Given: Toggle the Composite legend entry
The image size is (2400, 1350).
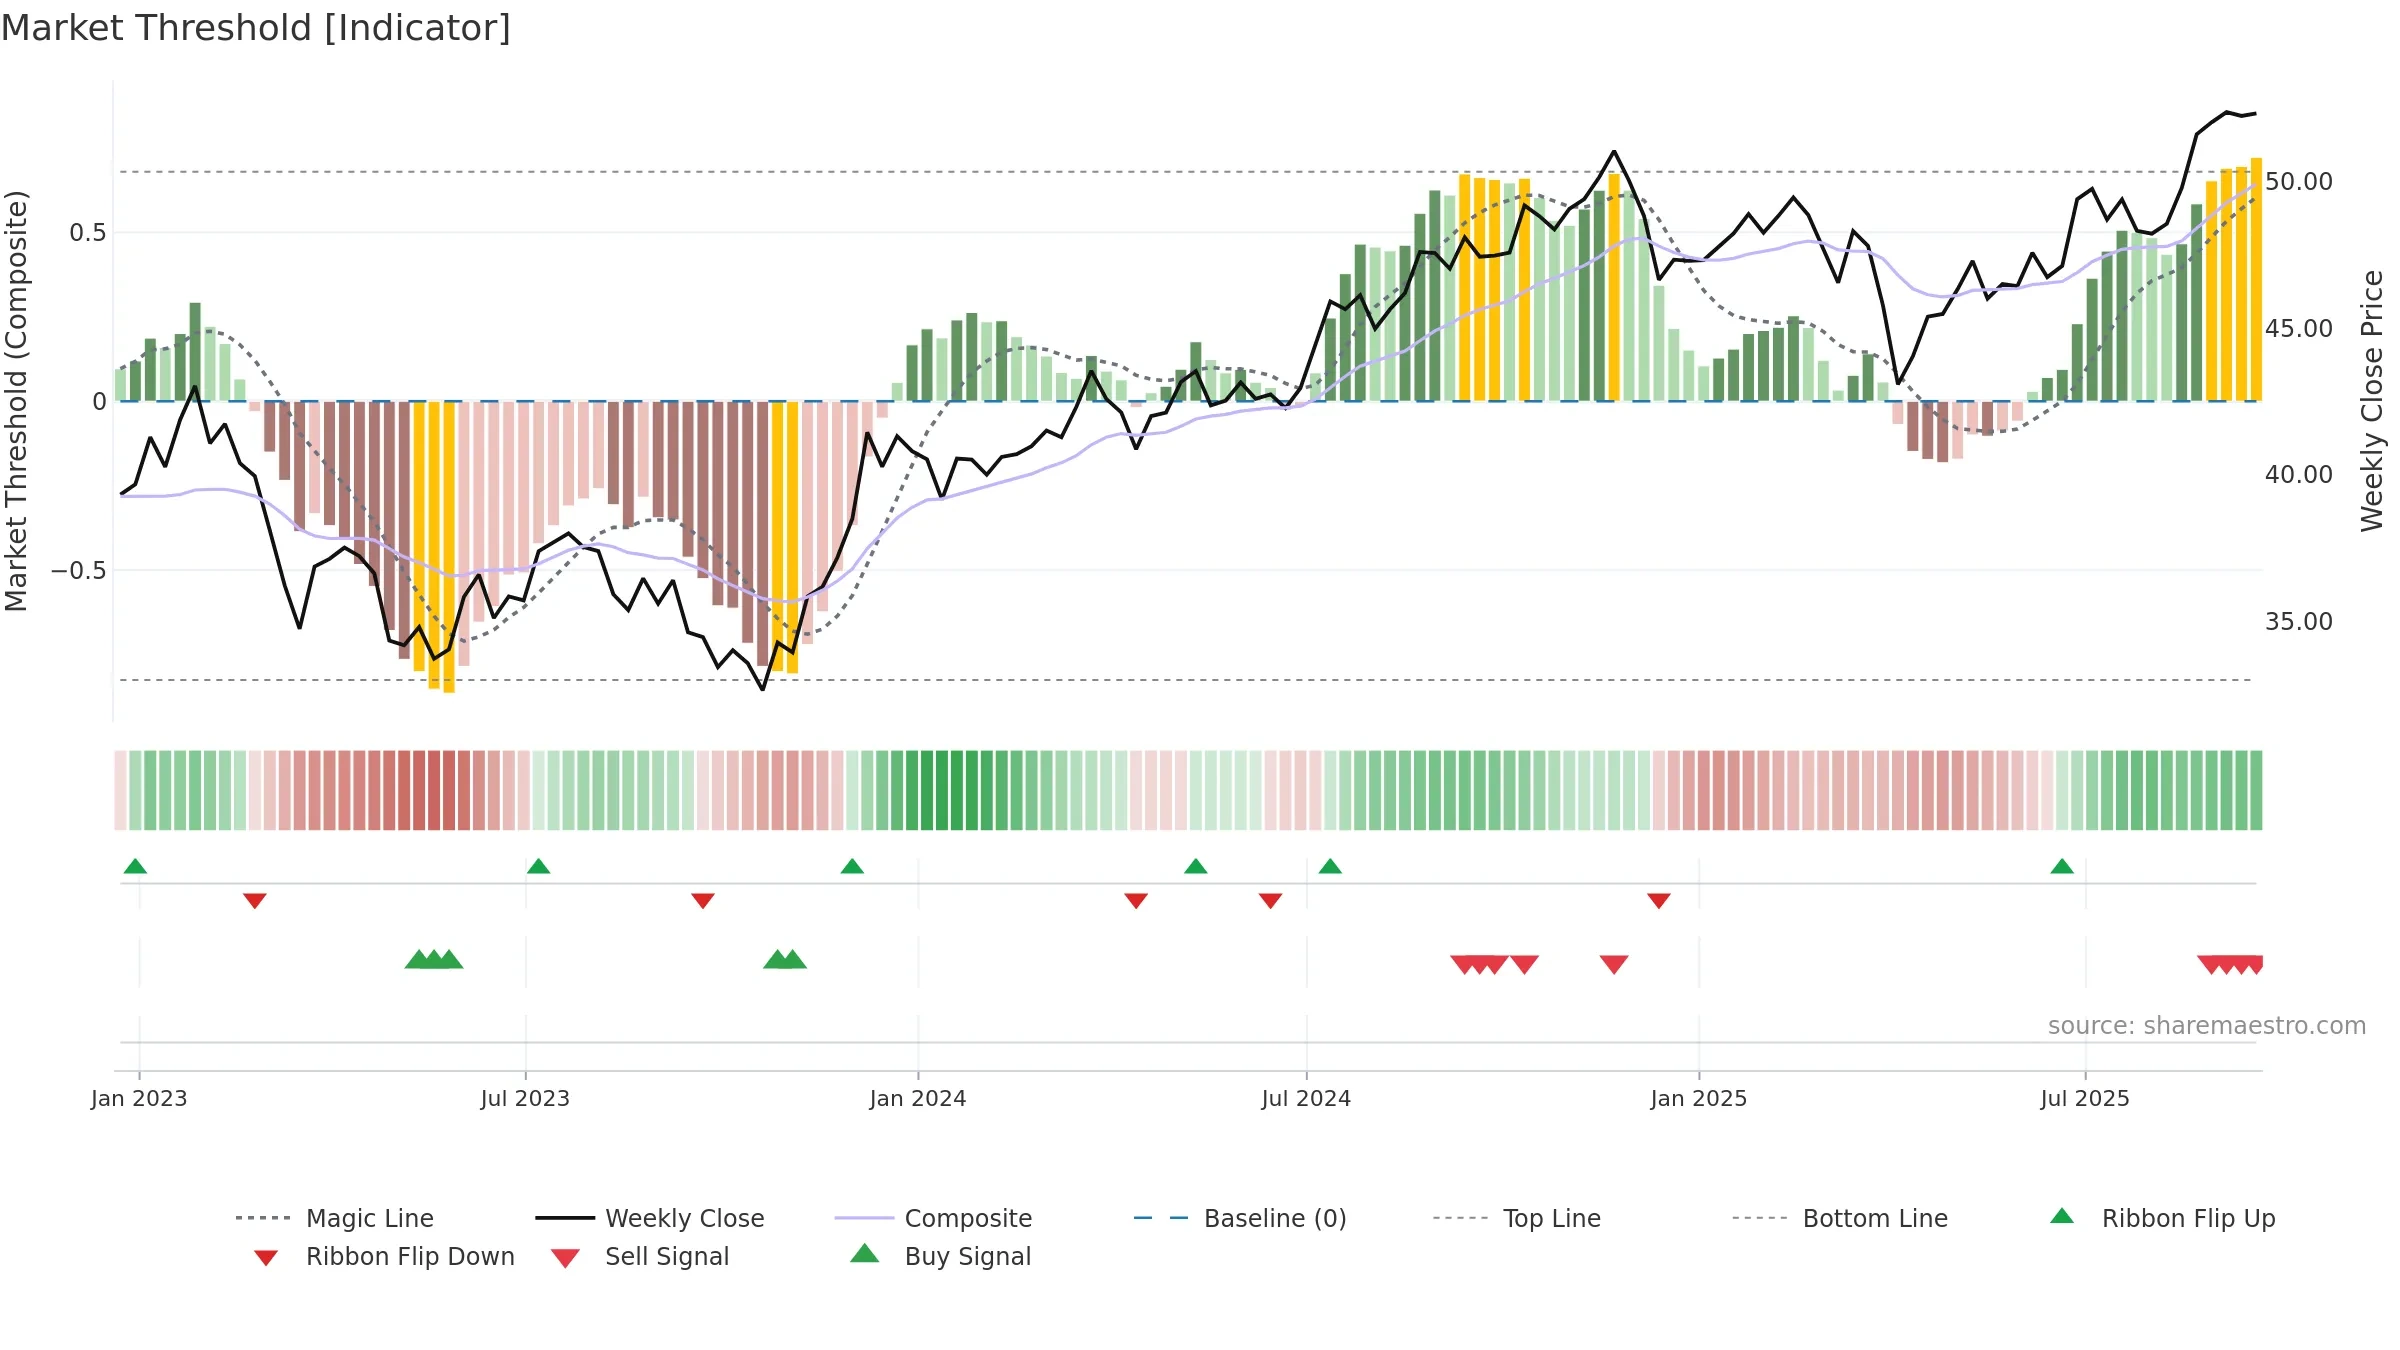Looking at the screenshot, I should pos(933,1218).
